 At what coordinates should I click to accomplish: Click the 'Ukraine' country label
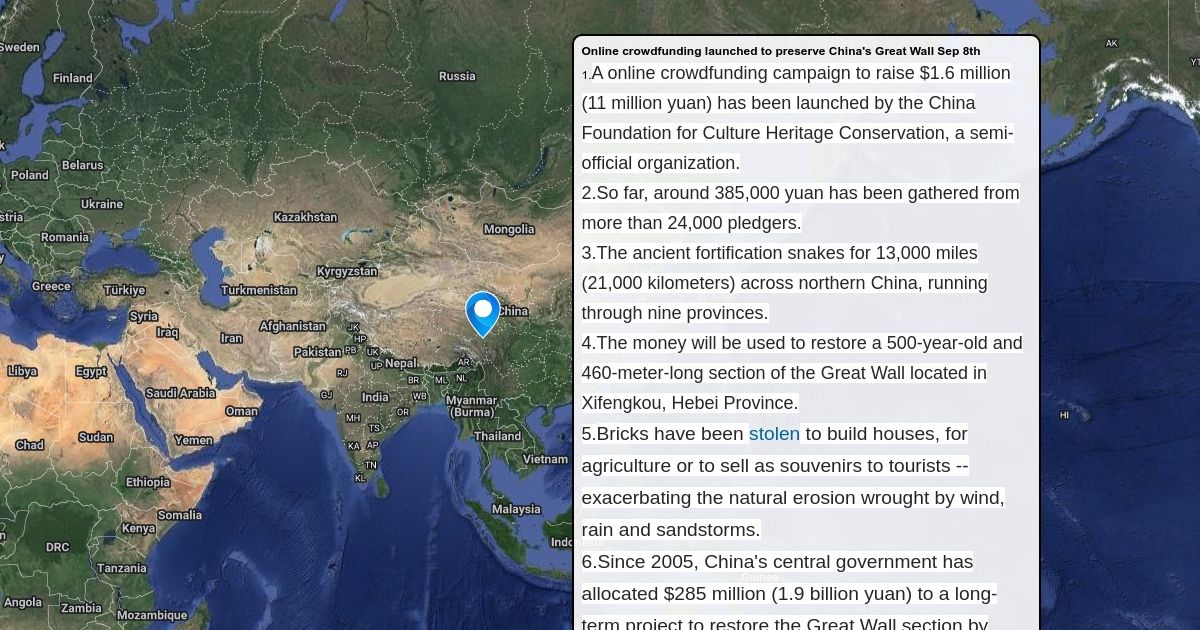click(102, 204)
